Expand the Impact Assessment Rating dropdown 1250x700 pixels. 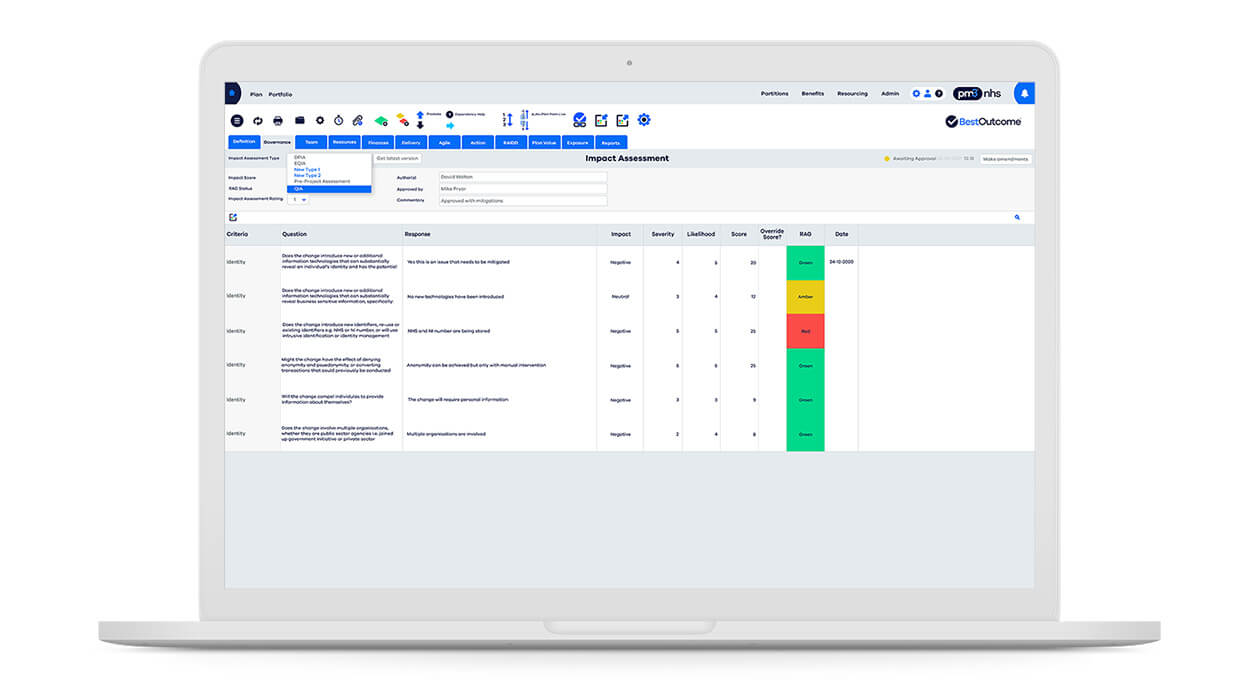(298, 199)
